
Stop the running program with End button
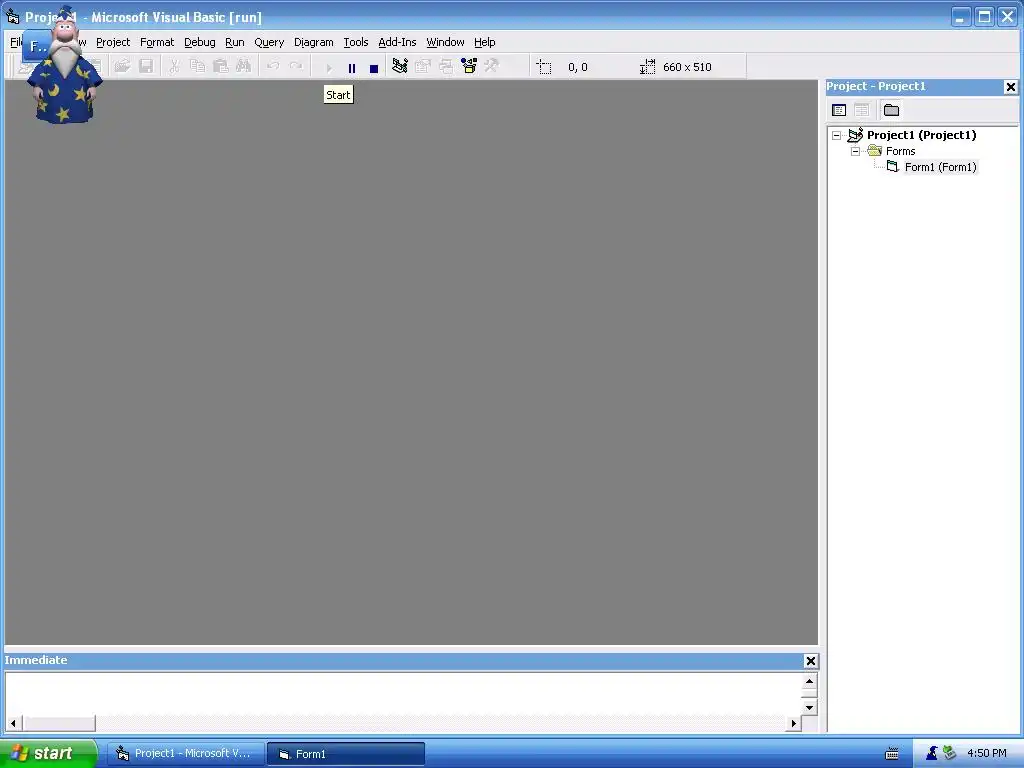(x=374, y=67)
